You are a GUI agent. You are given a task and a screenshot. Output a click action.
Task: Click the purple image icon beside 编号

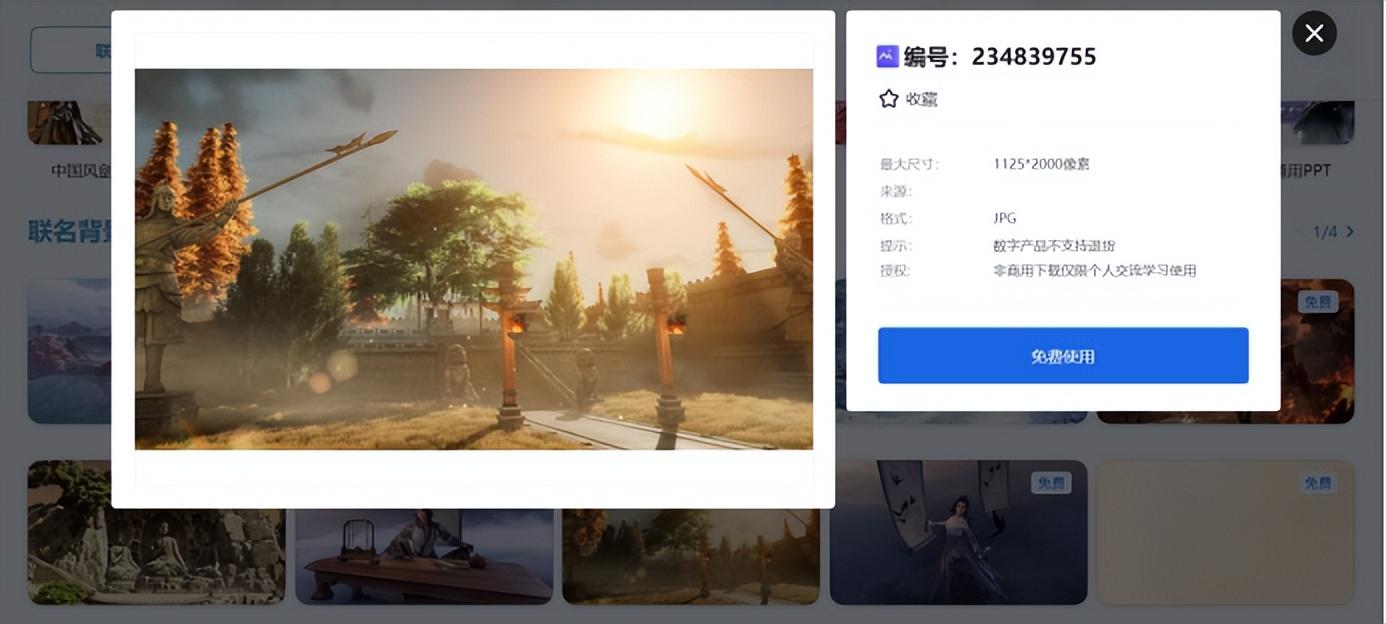click(887, 57)
